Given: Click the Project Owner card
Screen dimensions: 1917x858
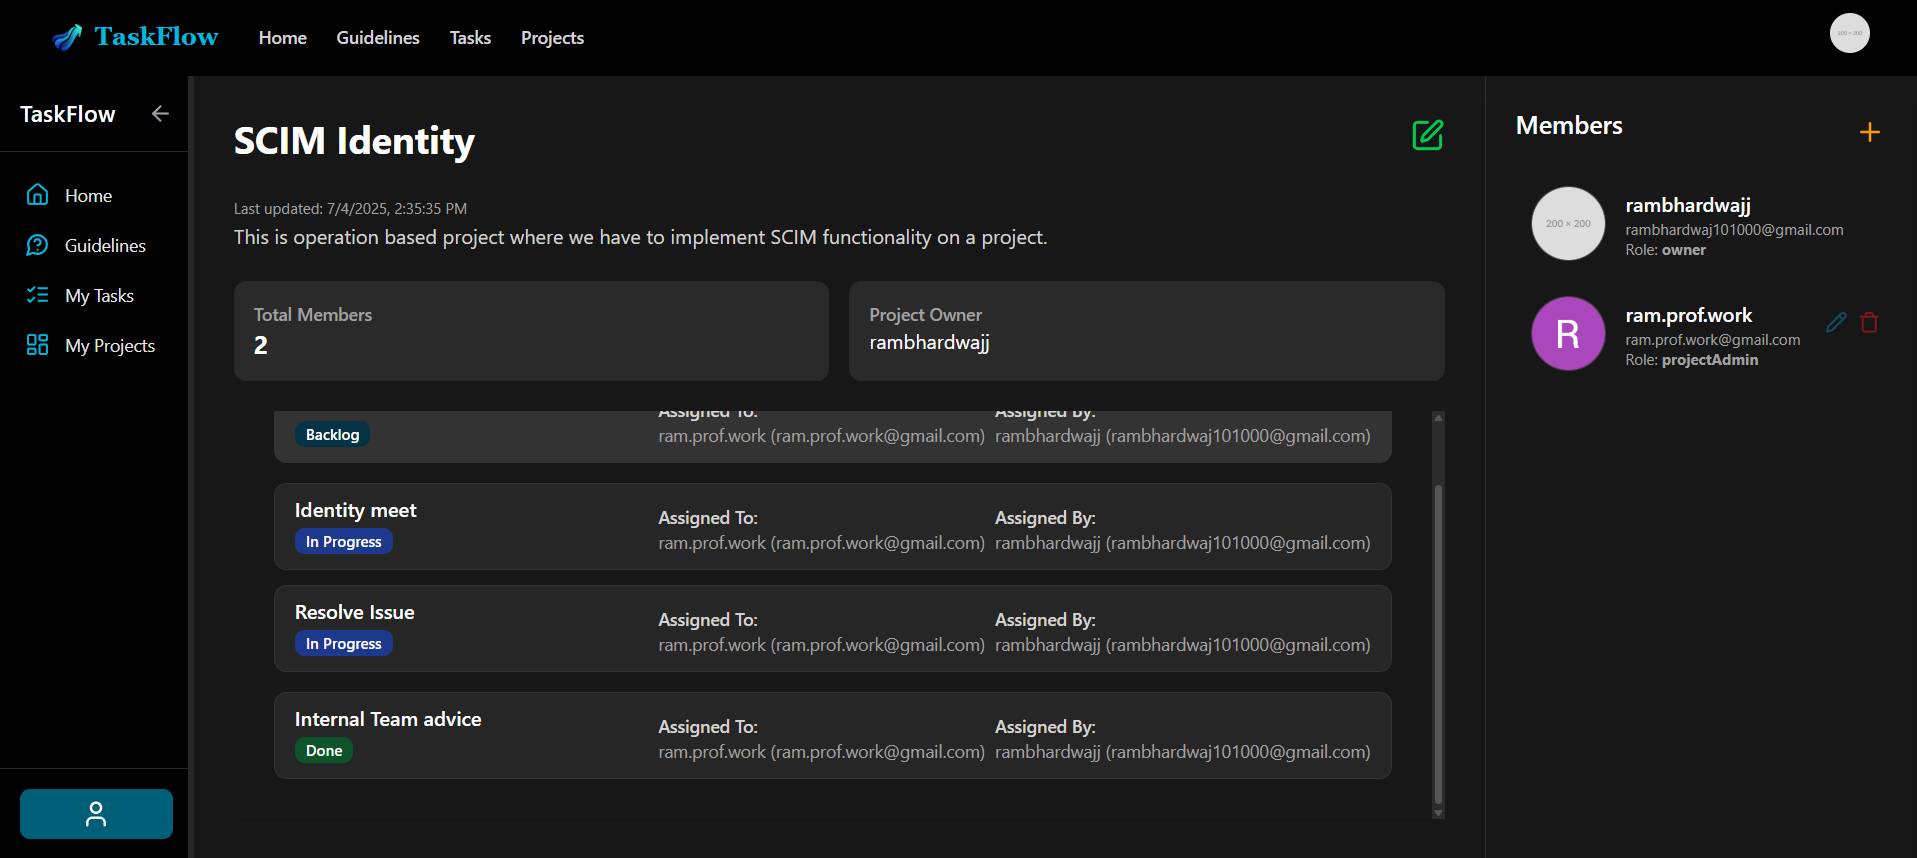Looking at the screenshot, I should 1147,331.
